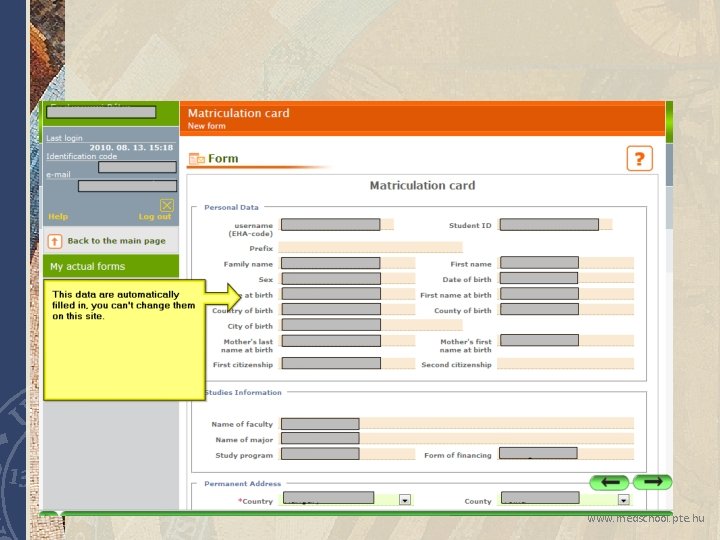Click the Form of financing field
Image resolution: width=720 pixels, height=540 pixels.
click(x=566, y=454)
